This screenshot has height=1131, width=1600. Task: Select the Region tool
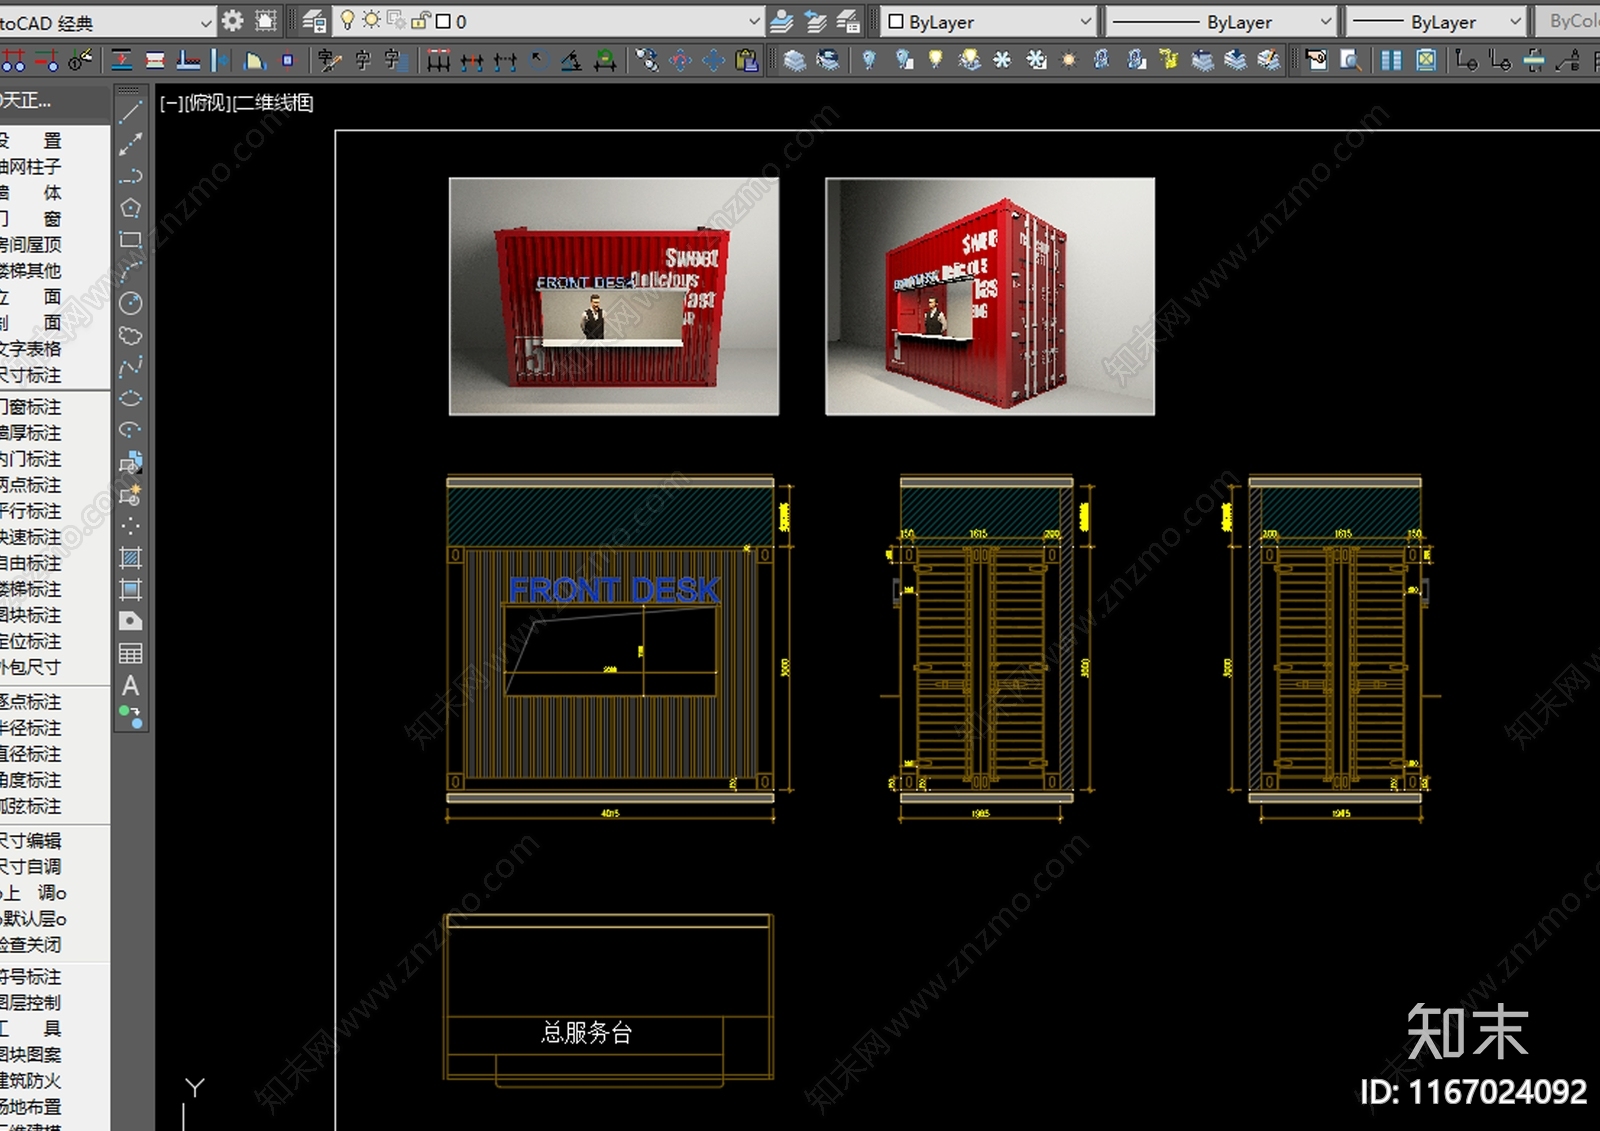click(130, 621)
